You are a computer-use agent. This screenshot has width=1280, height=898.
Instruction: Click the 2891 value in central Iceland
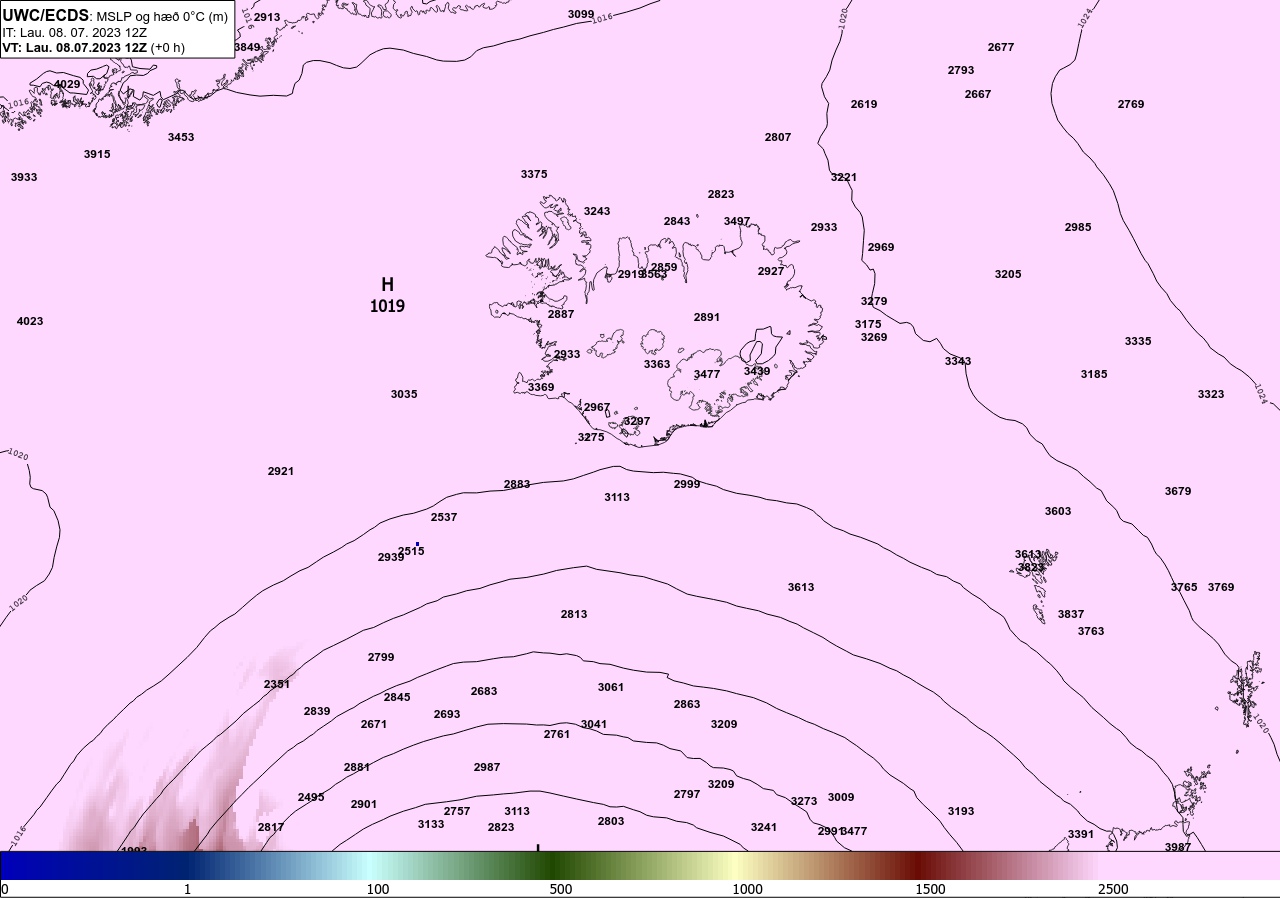(707, 317)
